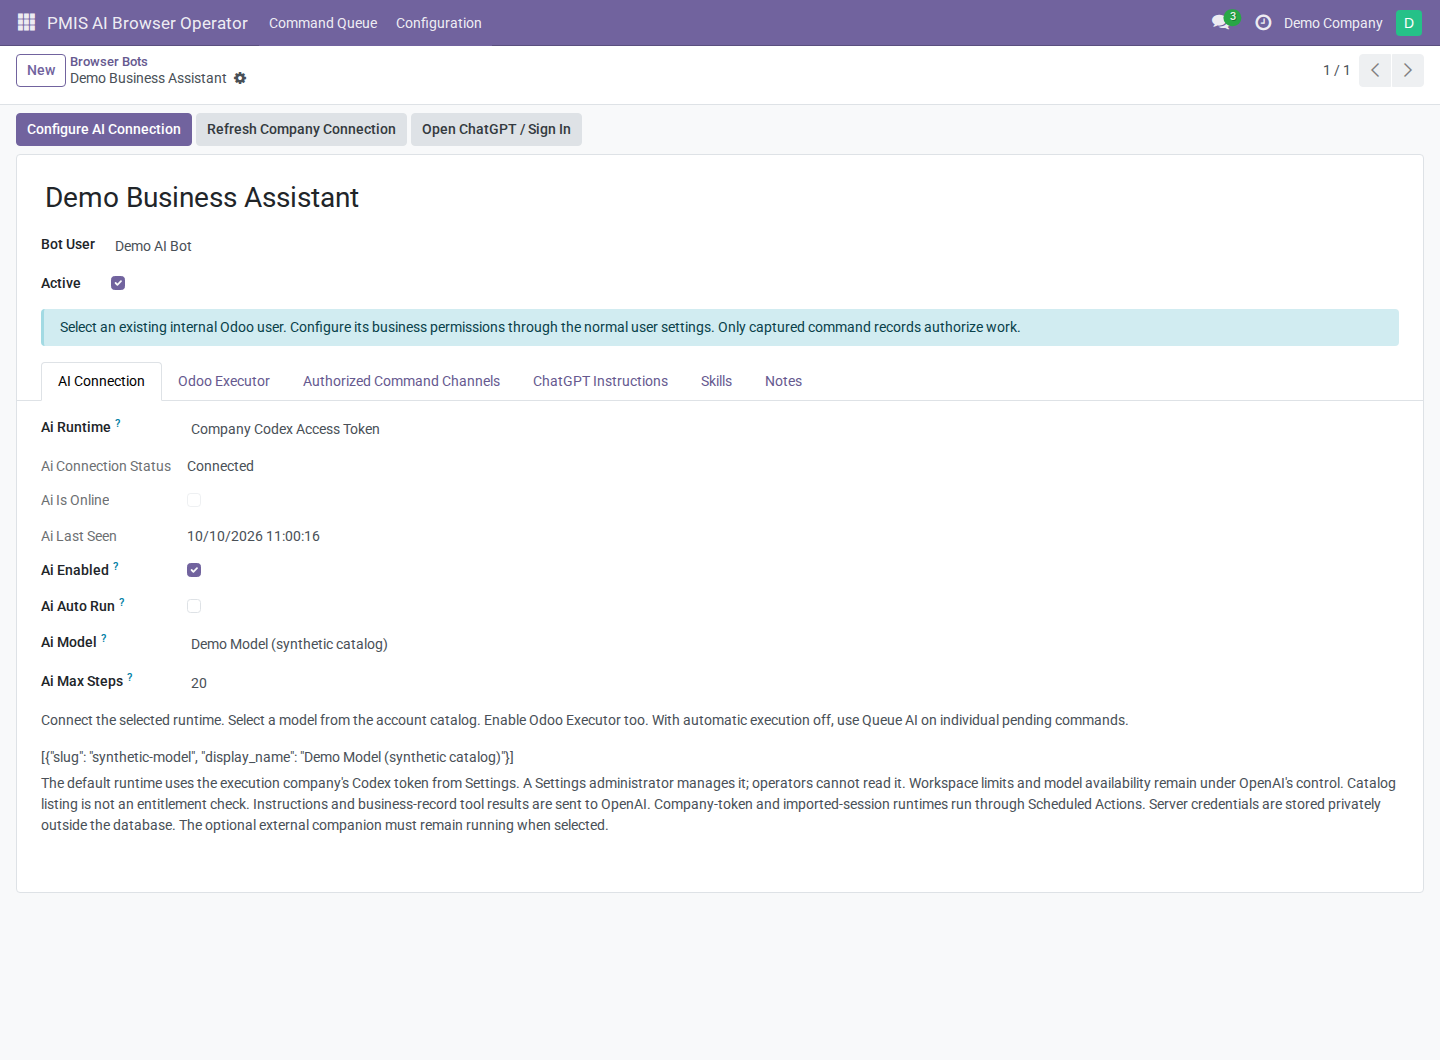Open the Command Queue menu
1440x1060 pixels.
coord(323,23)
